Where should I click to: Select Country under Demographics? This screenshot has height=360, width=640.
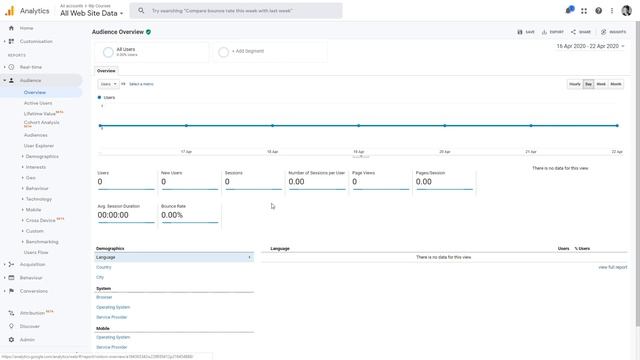click(104, 267)
